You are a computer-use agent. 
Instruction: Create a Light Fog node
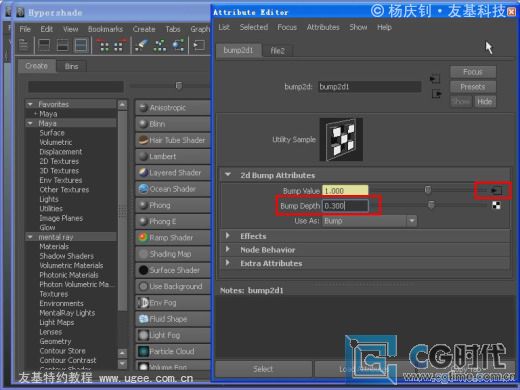click(x=173, y=335)
